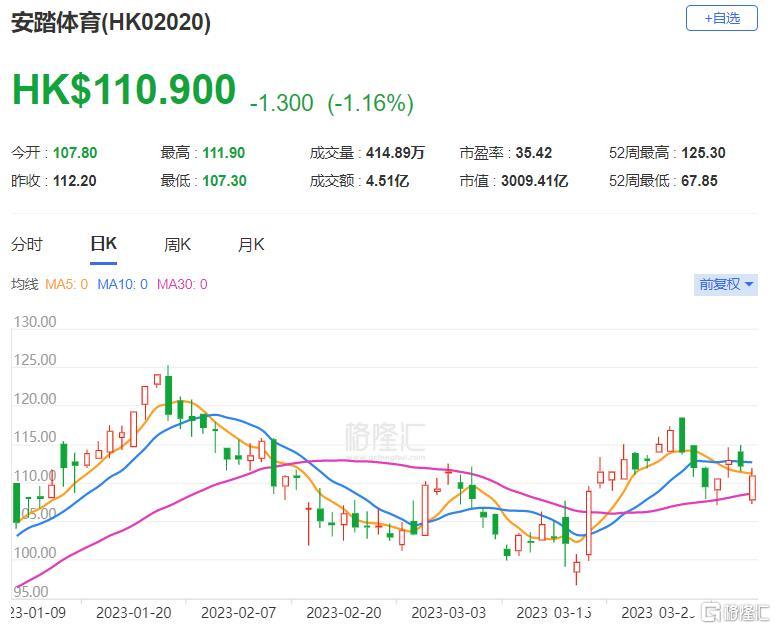776x629 pixels.
Task: Click the 2023-02-20 date axis label
Action: click(x=344, y=613)
